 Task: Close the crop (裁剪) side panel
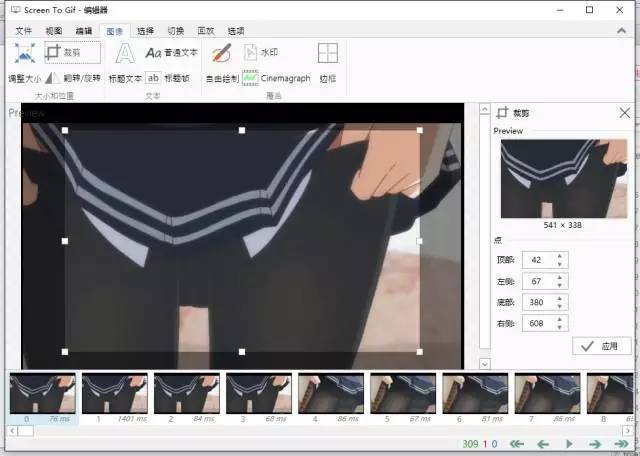point(624,113)
